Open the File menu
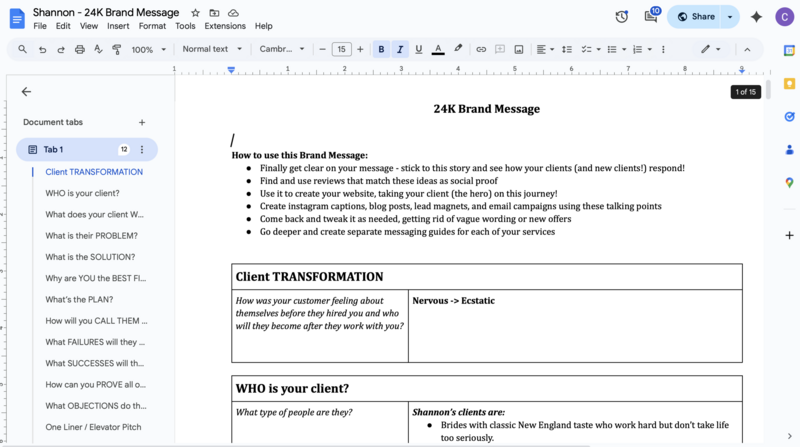Viewport: 800px width, 447px height. click(40, 26)
